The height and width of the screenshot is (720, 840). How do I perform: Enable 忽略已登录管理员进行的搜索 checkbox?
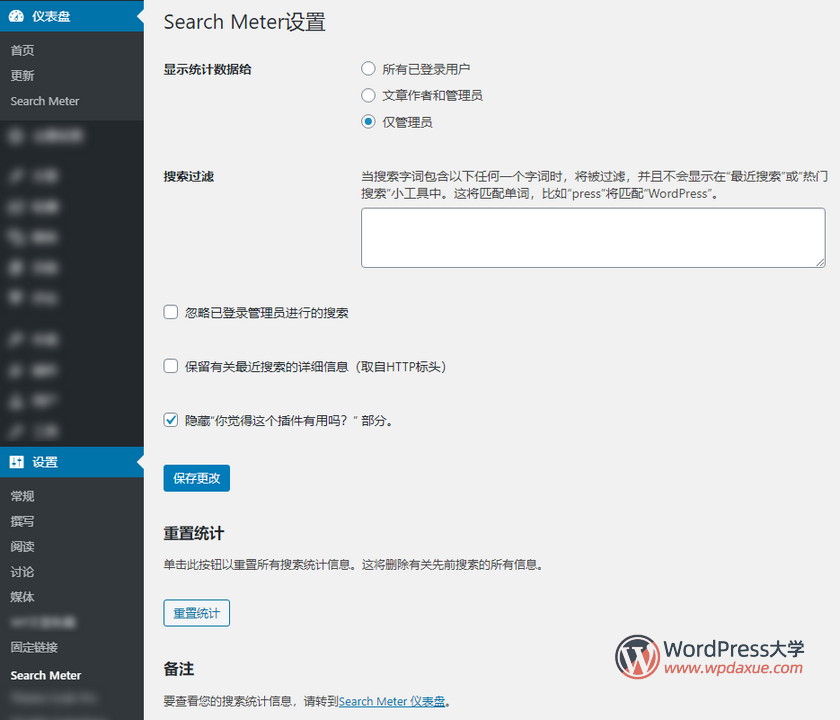tap(171, 313)
